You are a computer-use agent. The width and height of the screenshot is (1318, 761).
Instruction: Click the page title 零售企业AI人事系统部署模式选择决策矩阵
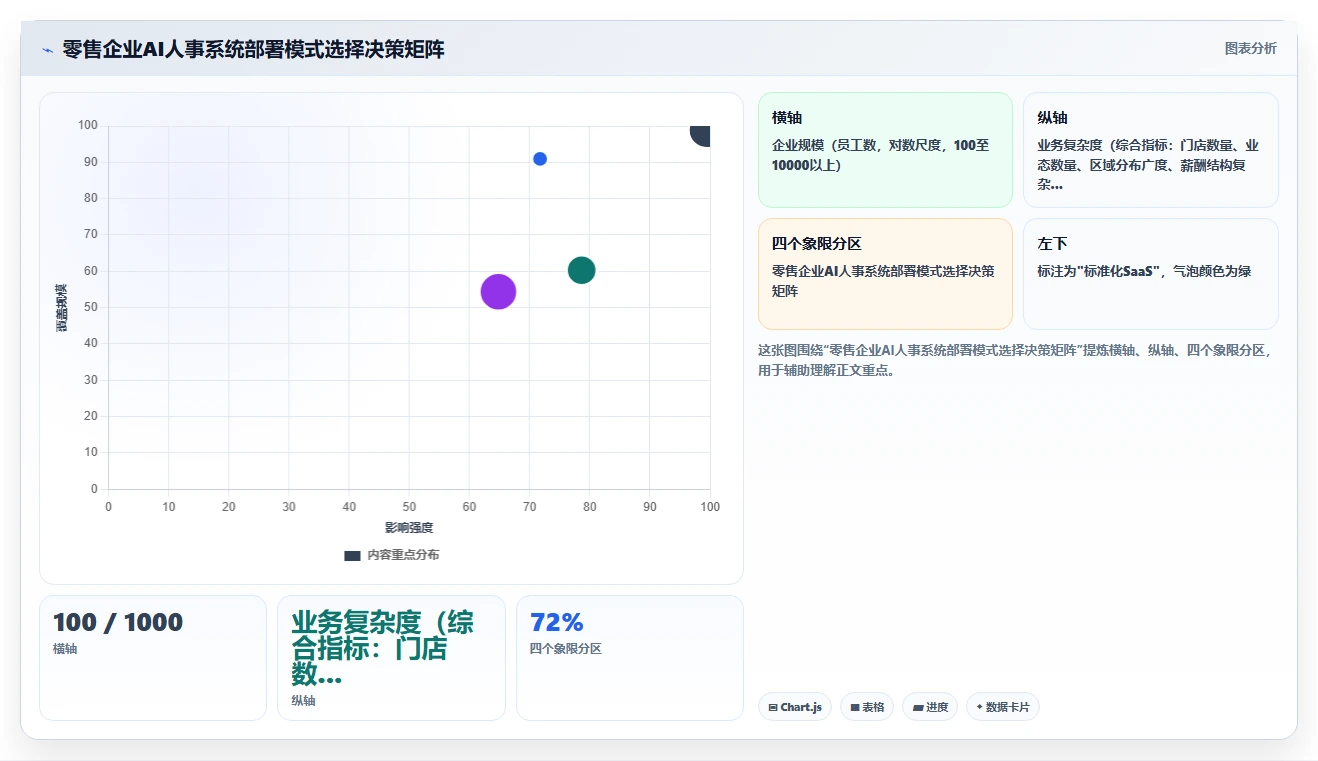coord(254,49)
